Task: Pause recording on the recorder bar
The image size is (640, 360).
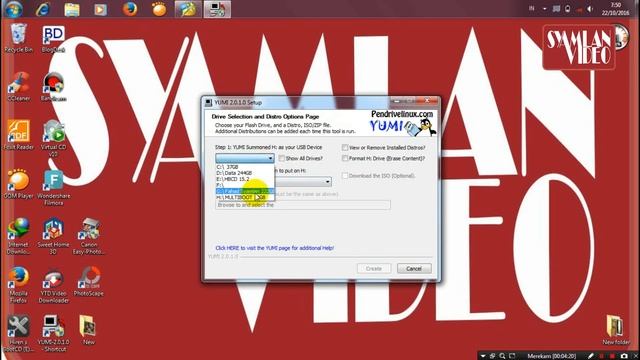Action: coord(602,356)
